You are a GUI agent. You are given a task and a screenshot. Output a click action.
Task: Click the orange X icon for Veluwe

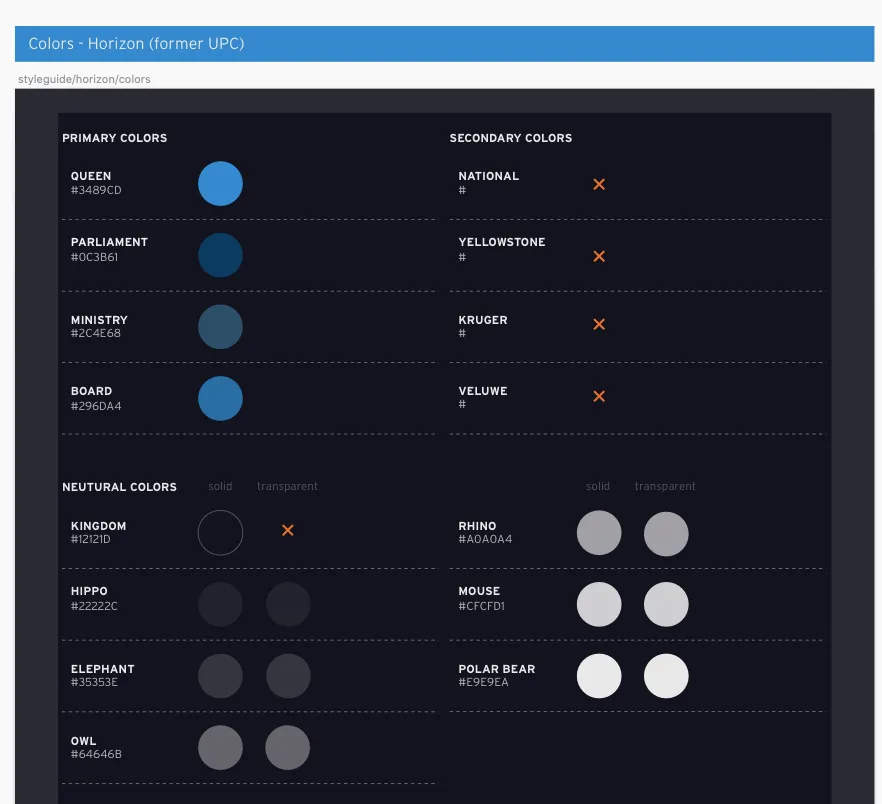(x=599, y=396)
